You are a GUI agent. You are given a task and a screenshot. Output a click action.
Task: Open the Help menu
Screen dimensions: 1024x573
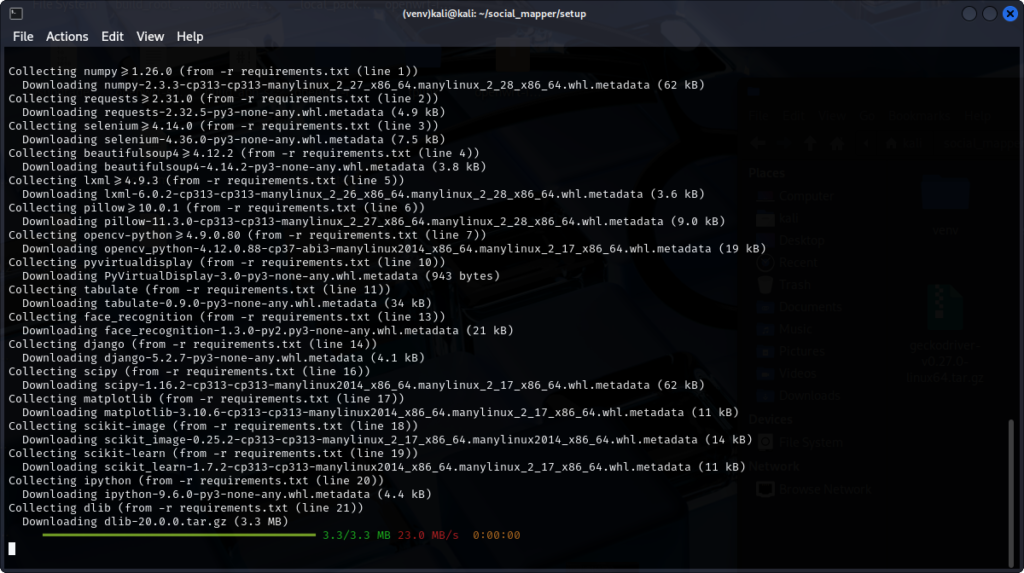[190, 36]
